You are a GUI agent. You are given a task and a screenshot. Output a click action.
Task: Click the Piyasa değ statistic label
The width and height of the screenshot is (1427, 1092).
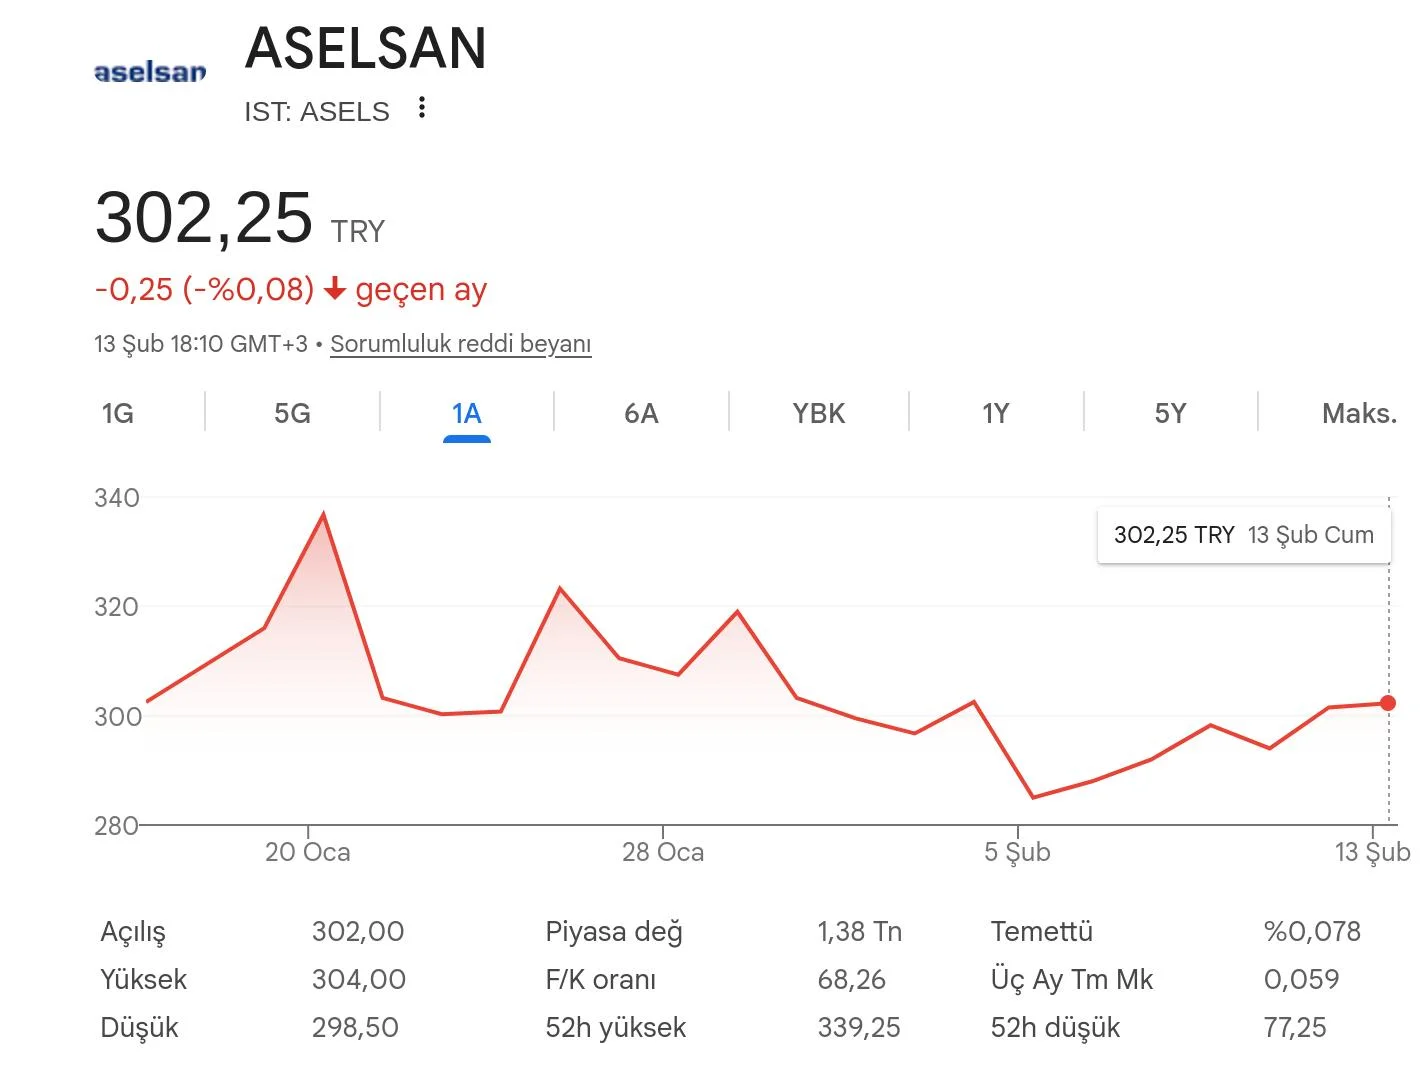click(x=614, y=932)
